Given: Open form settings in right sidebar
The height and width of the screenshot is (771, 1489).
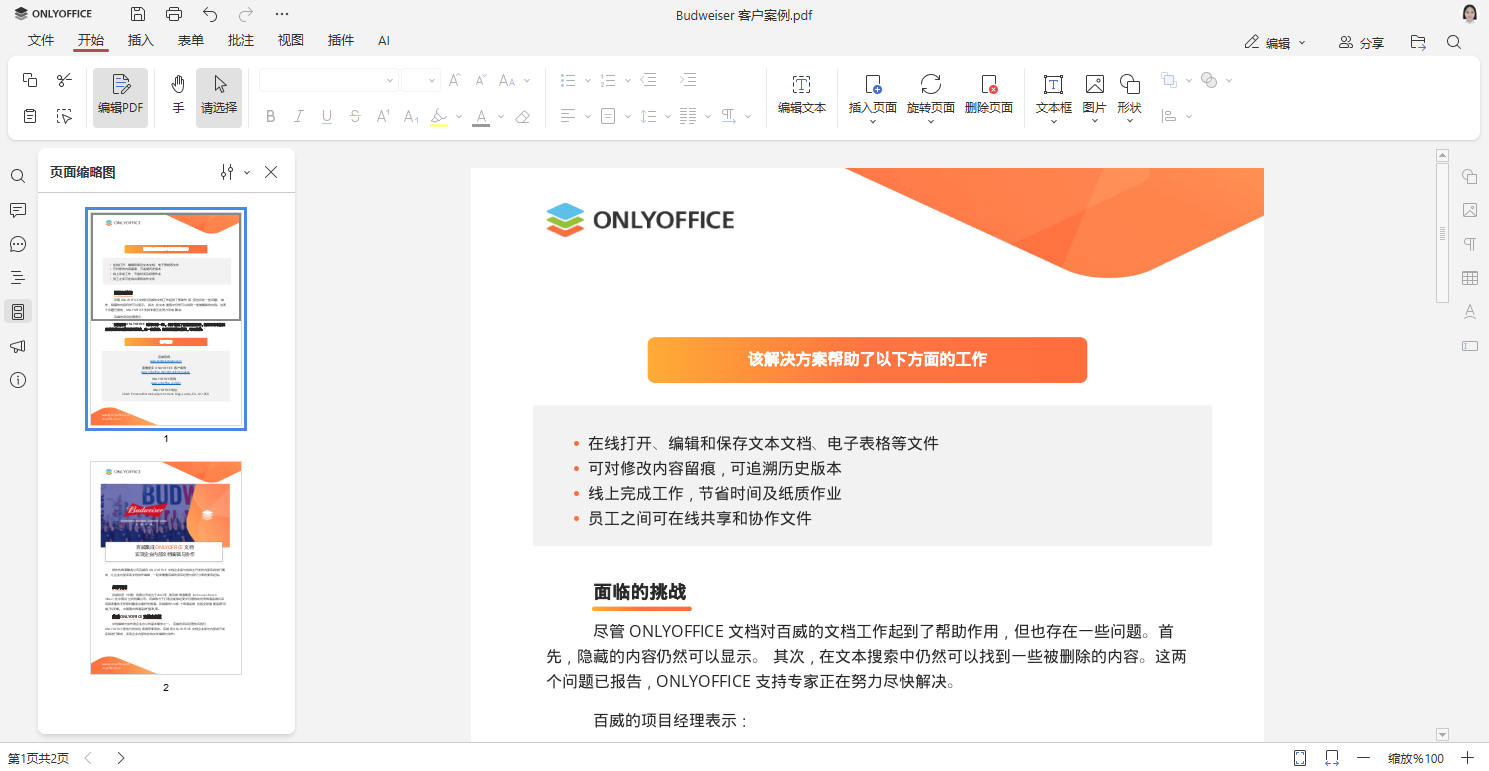Looking at the screenshot, I should click(x=1470, y=346).
